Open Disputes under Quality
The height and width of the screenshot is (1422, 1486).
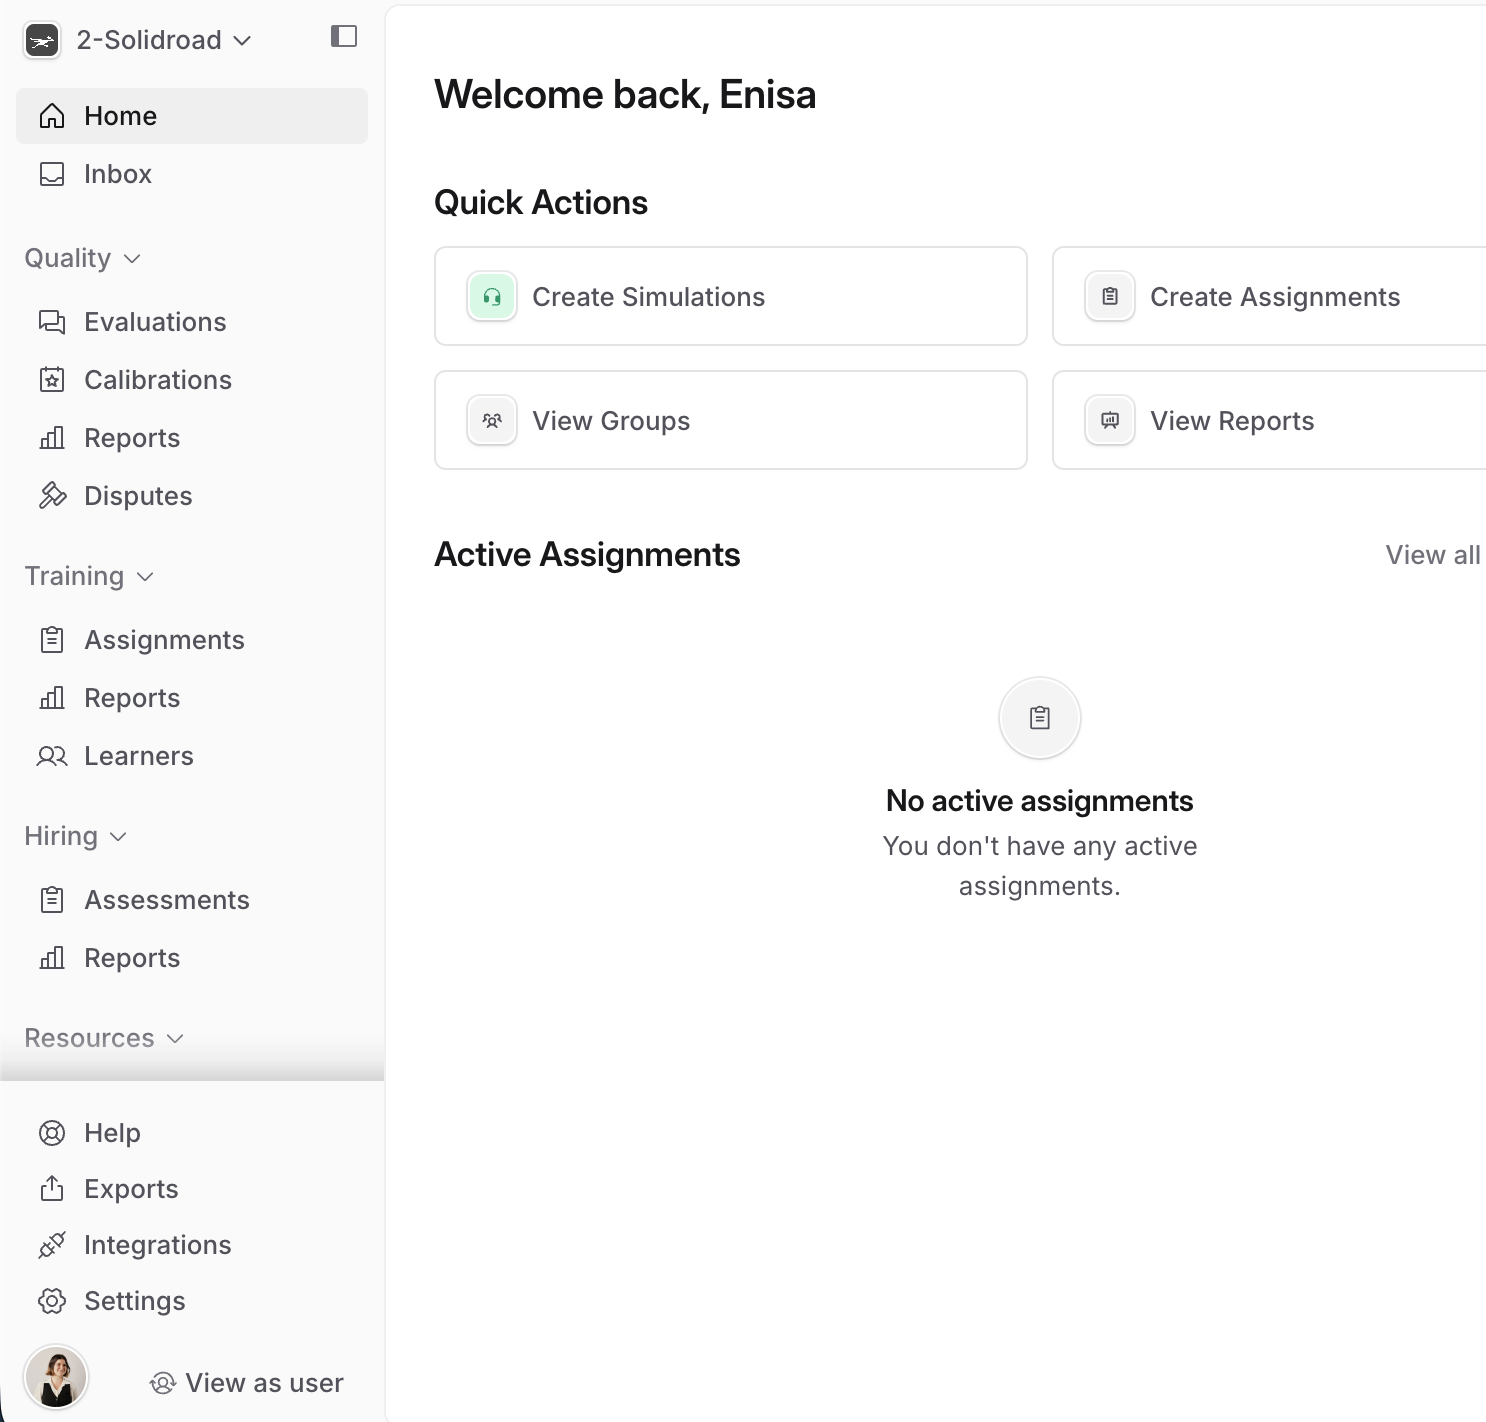(x=192, y=496)
